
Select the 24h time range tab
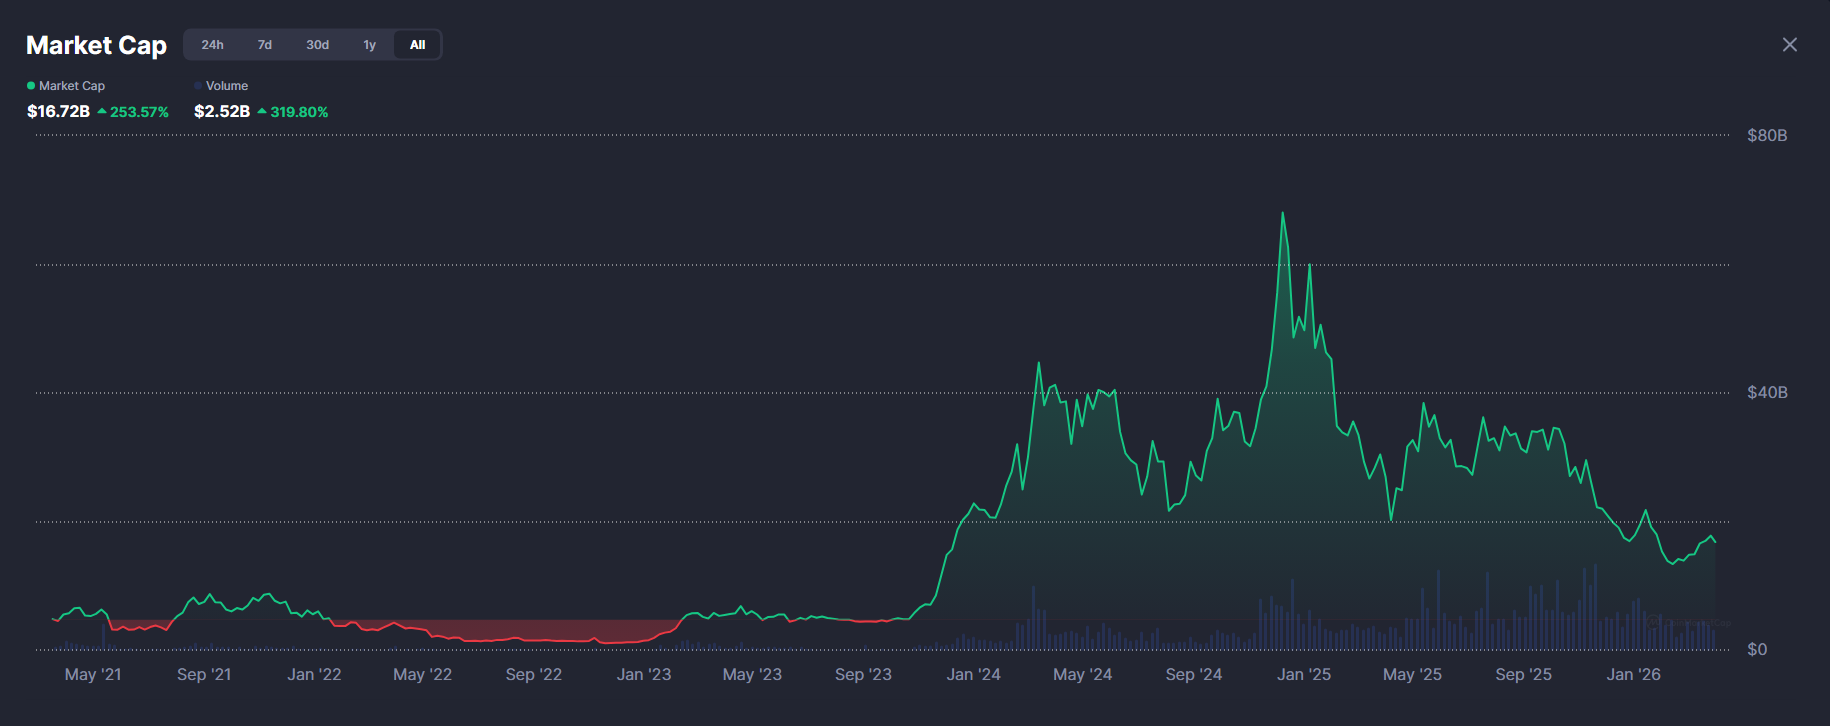212,45
